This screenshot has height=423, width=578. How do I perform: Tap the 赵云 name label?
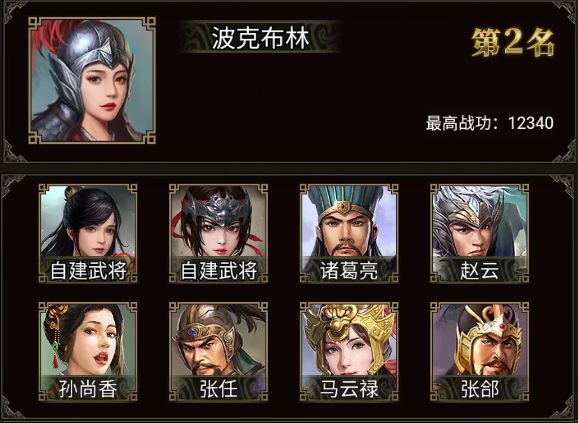click(x=479, y=270)
